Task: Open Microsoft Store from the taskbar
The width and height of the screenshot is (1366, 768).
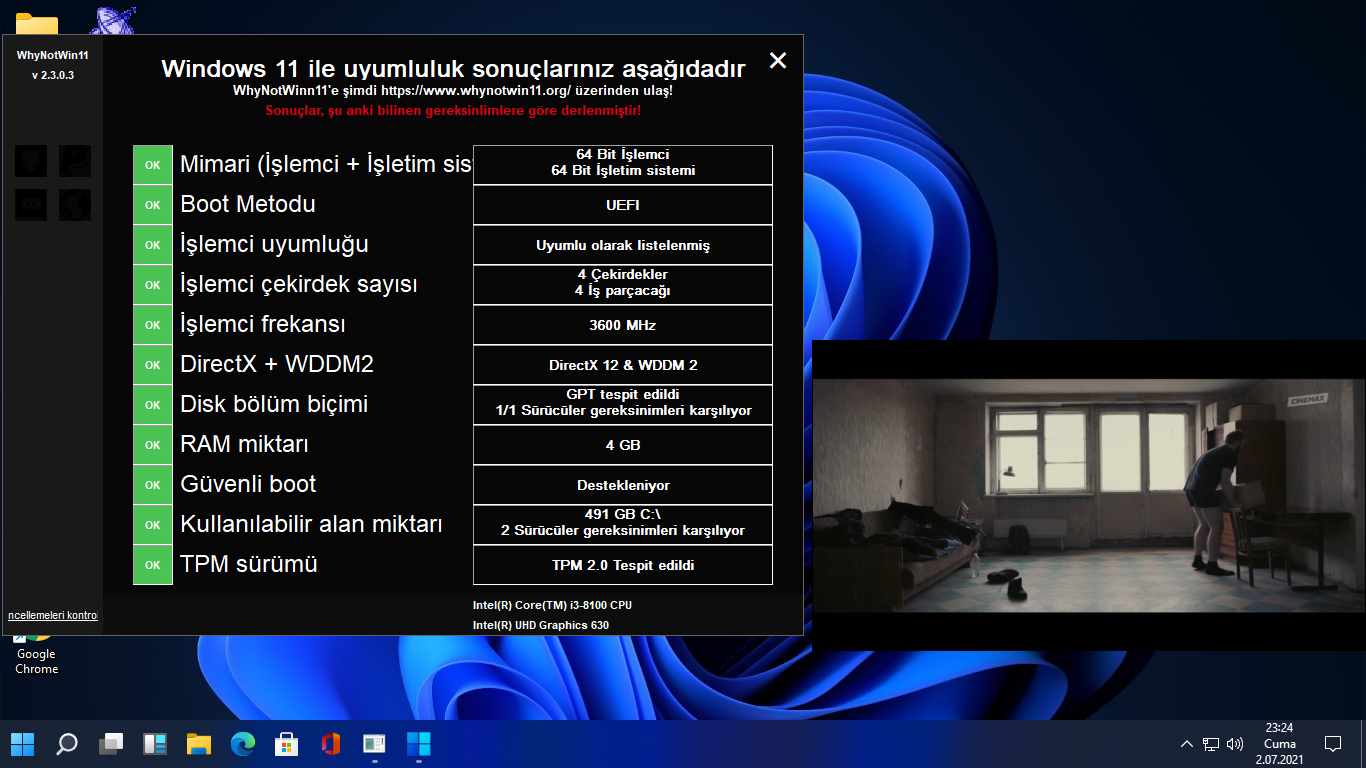Action: tap(287, 744)
